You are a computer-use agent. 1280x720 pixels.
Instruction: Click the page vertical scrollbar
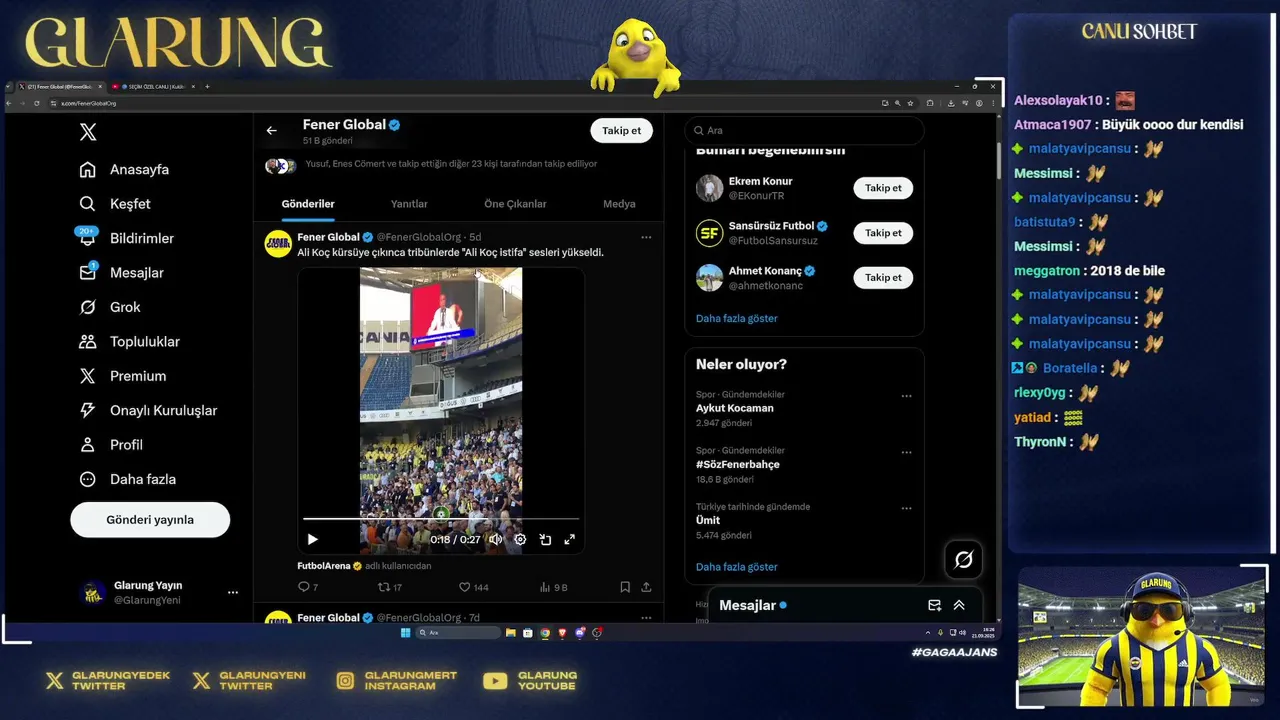click(997, 160)
